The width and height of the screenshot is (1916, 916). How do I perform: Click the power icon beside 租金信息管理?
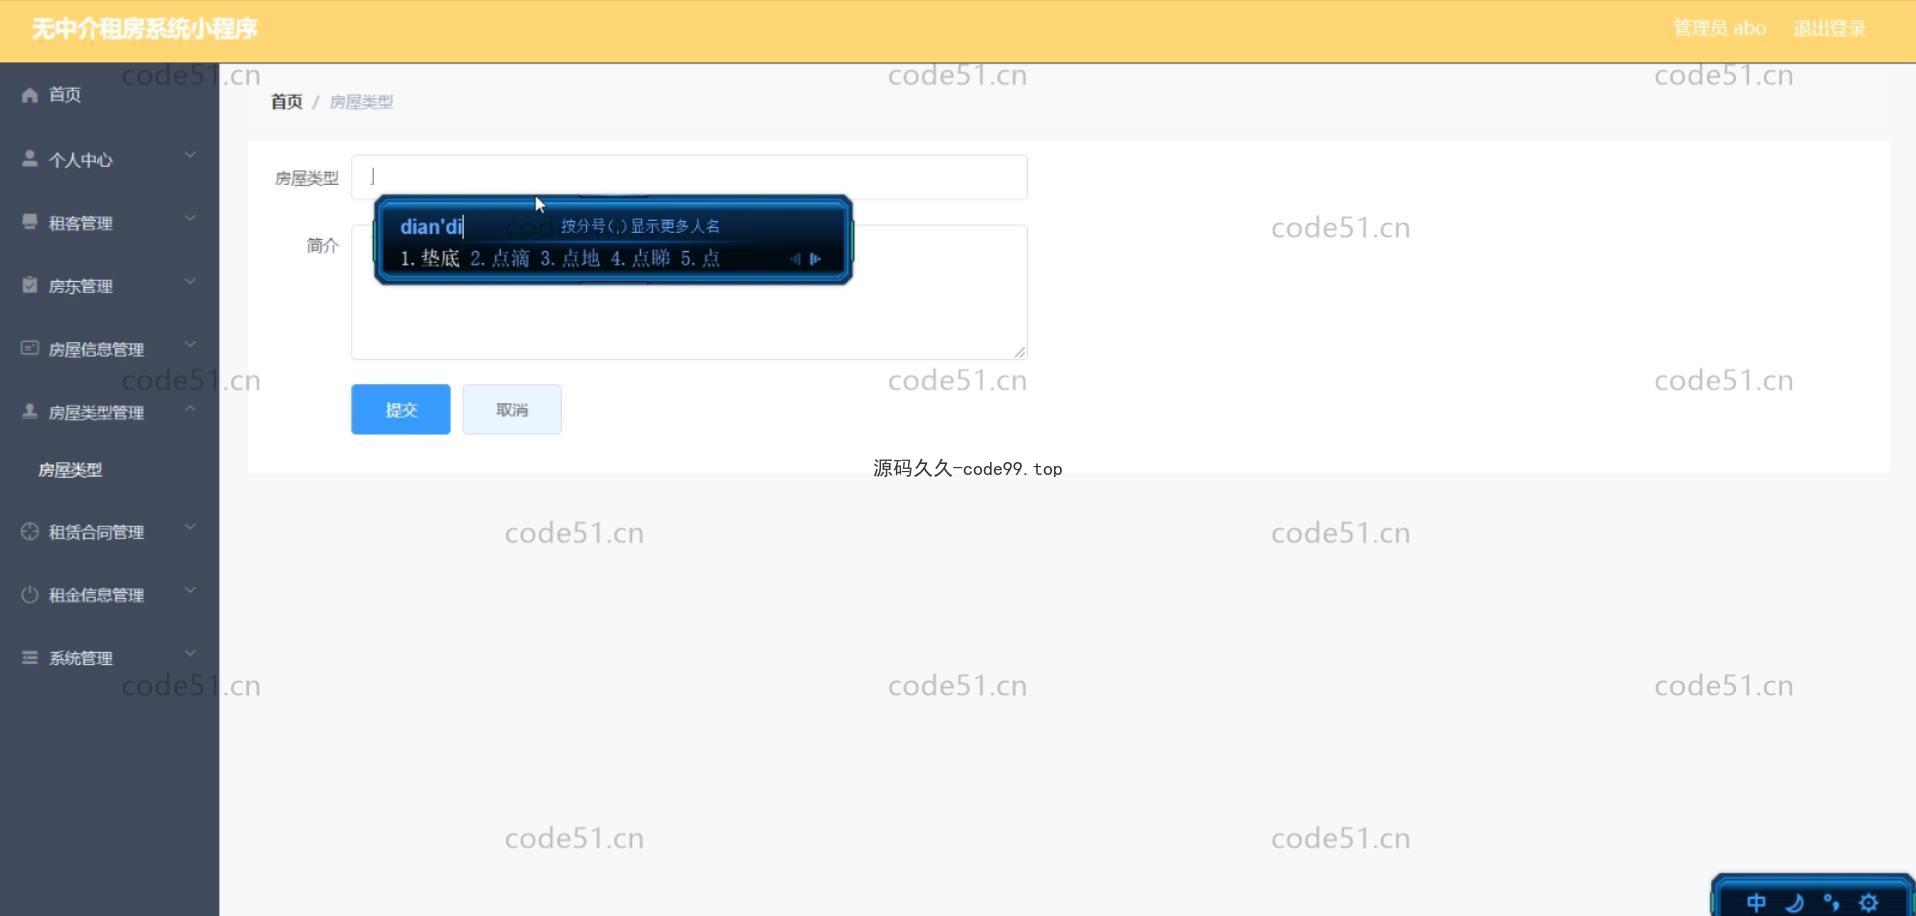30,595
